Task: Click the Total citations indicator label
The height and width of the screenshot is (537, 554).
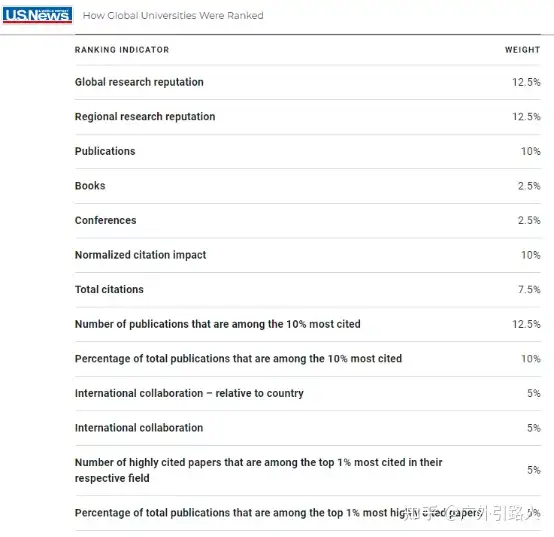Action: coord(109,289)
